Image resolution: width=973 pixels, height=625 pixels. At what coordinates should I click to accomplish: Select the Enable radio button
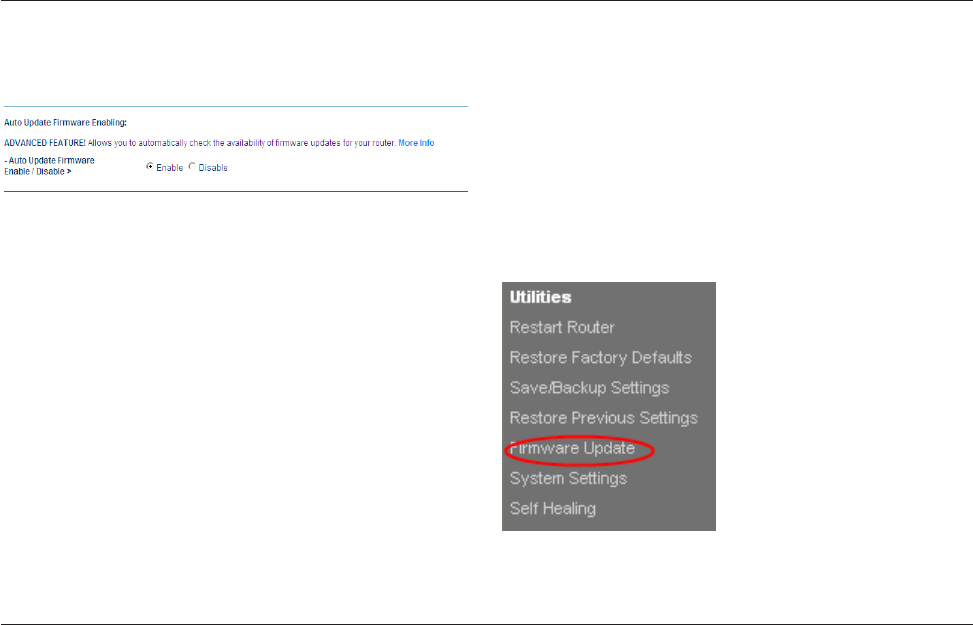coord(150,166)
